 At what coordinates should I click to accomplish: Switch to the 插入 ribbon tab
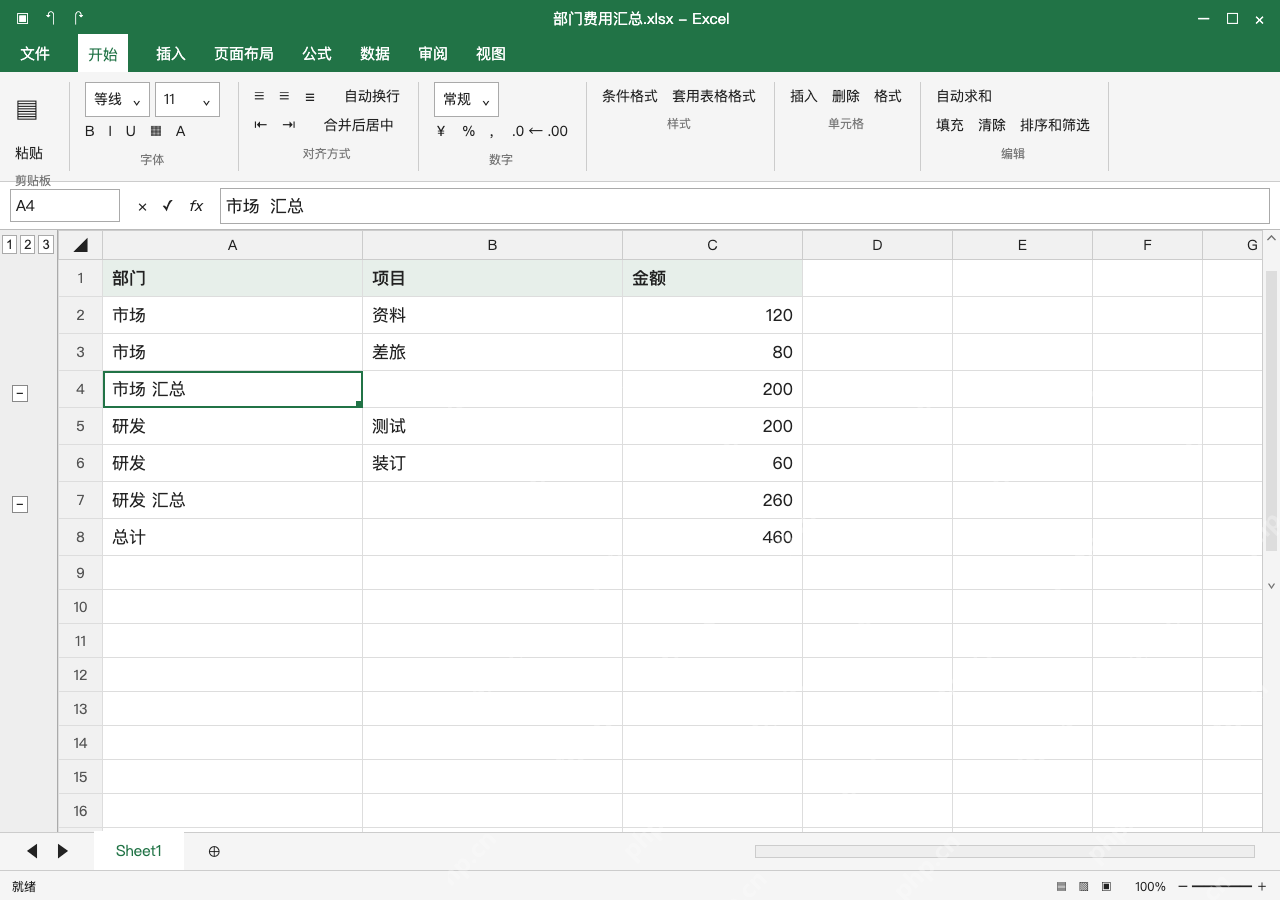click(x=171, y=54)
